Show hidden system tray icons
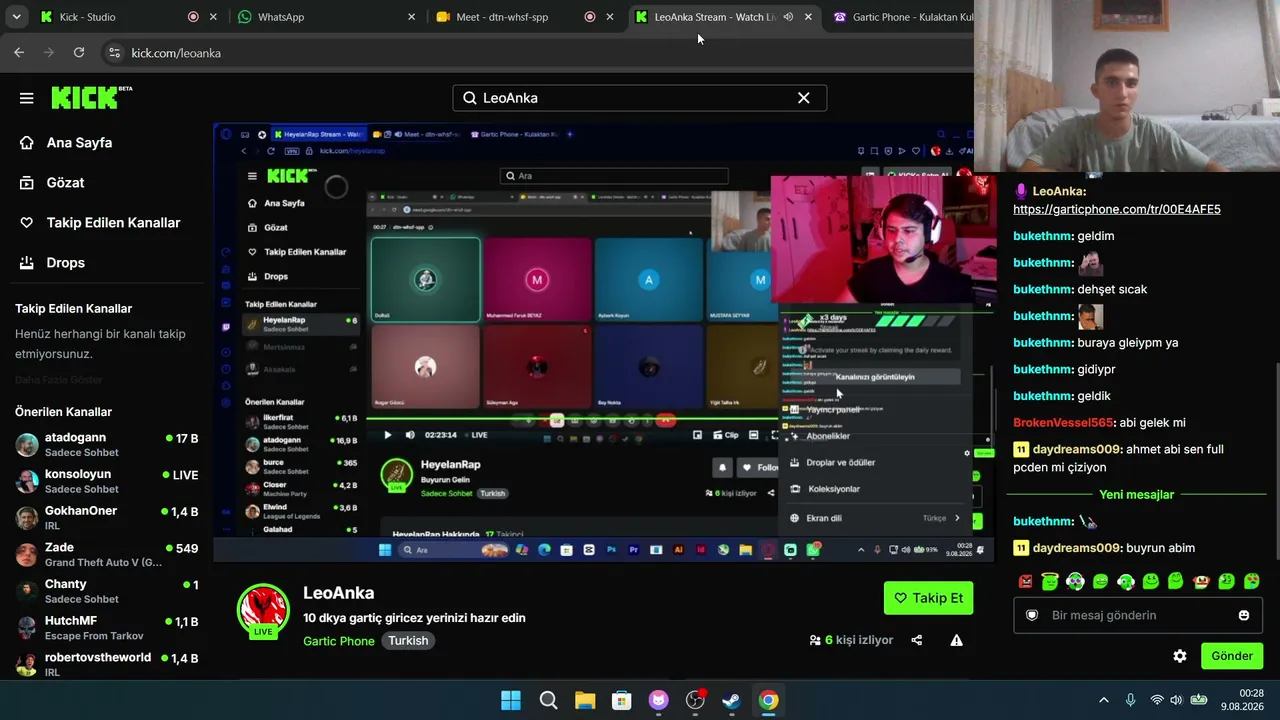 click(1104, 700)
